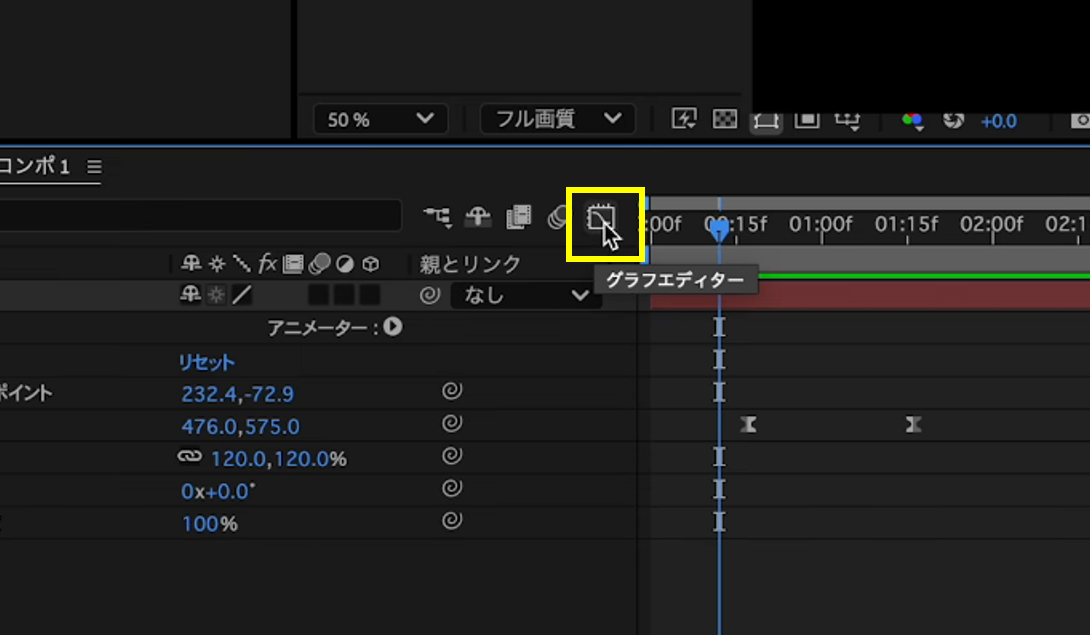Toggle motion blur for all layers
Screen dimensions: 1090x635
(x=557, y=217)
